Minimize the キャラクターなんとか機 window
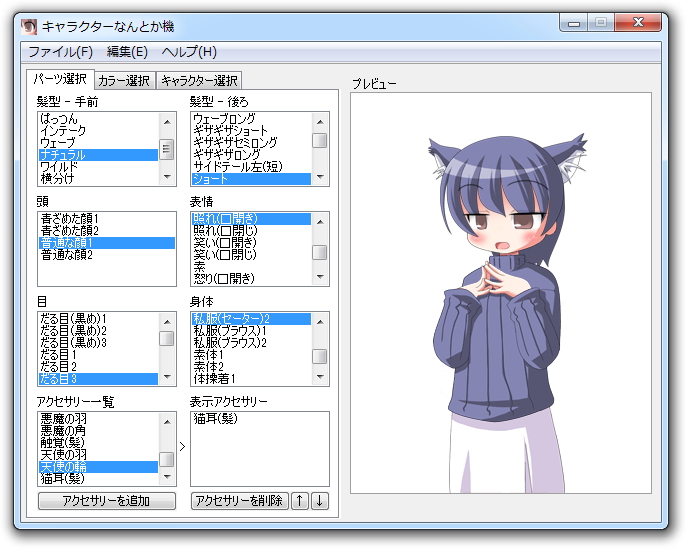 click(x=574, y=22)
